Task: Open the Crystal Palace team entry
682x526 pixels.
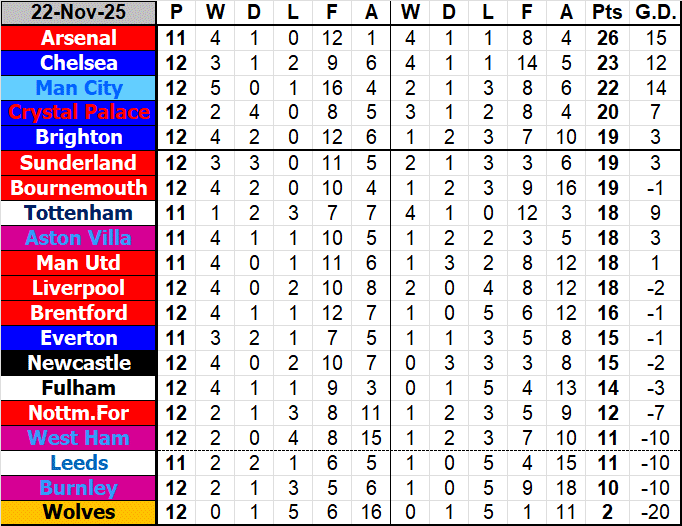Action: pos(79,113)
